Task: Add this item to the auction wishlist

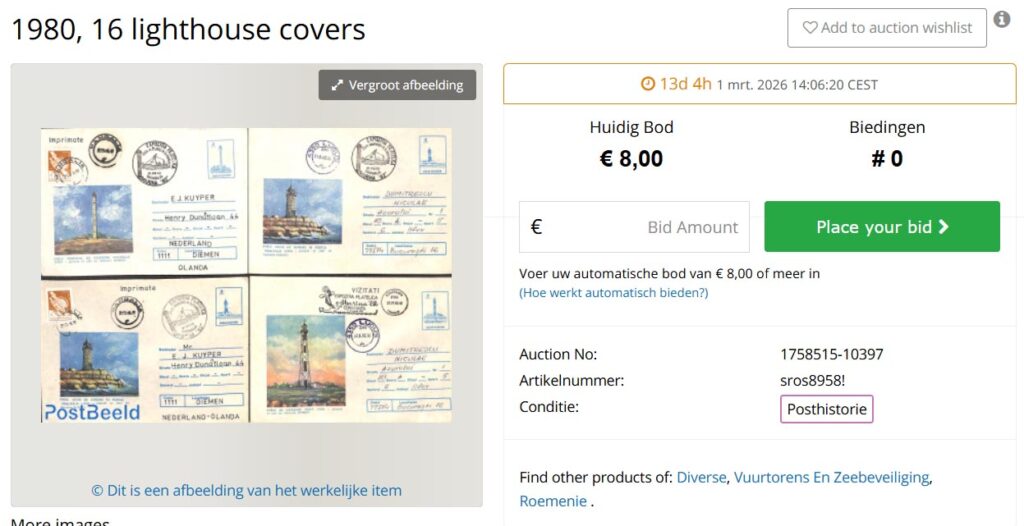Action: 886,28
